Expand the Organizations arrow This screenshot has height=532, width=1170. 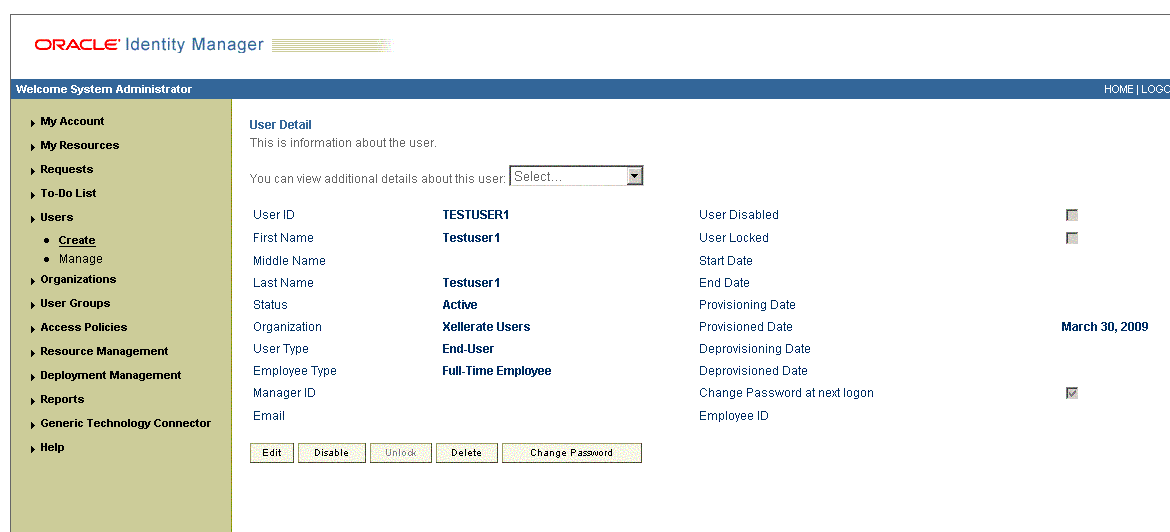[33, 281]
